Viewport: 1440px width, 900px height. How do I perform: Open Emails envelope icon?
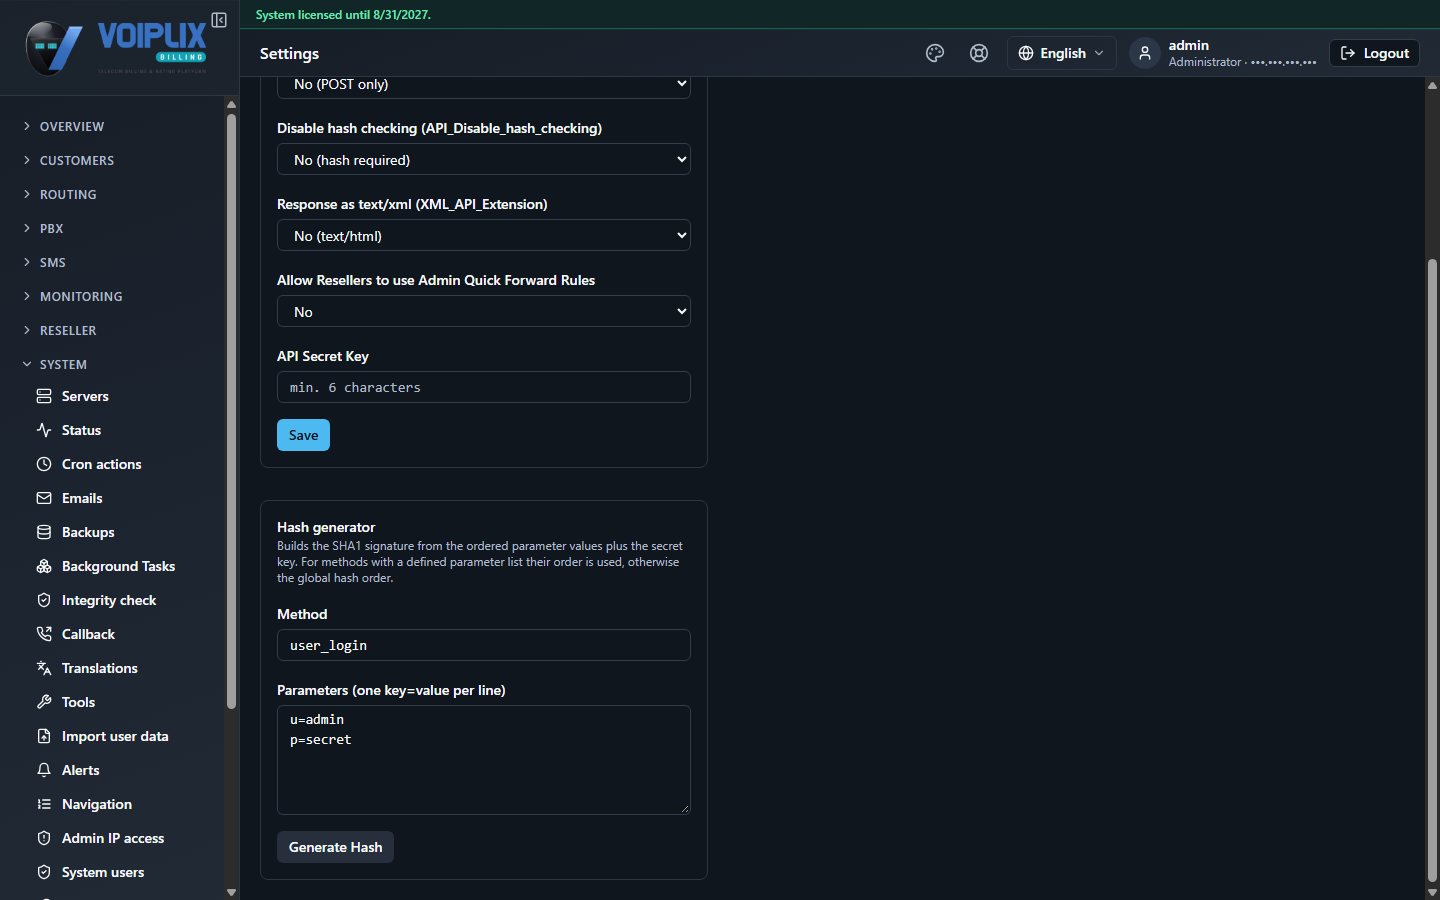44,498
